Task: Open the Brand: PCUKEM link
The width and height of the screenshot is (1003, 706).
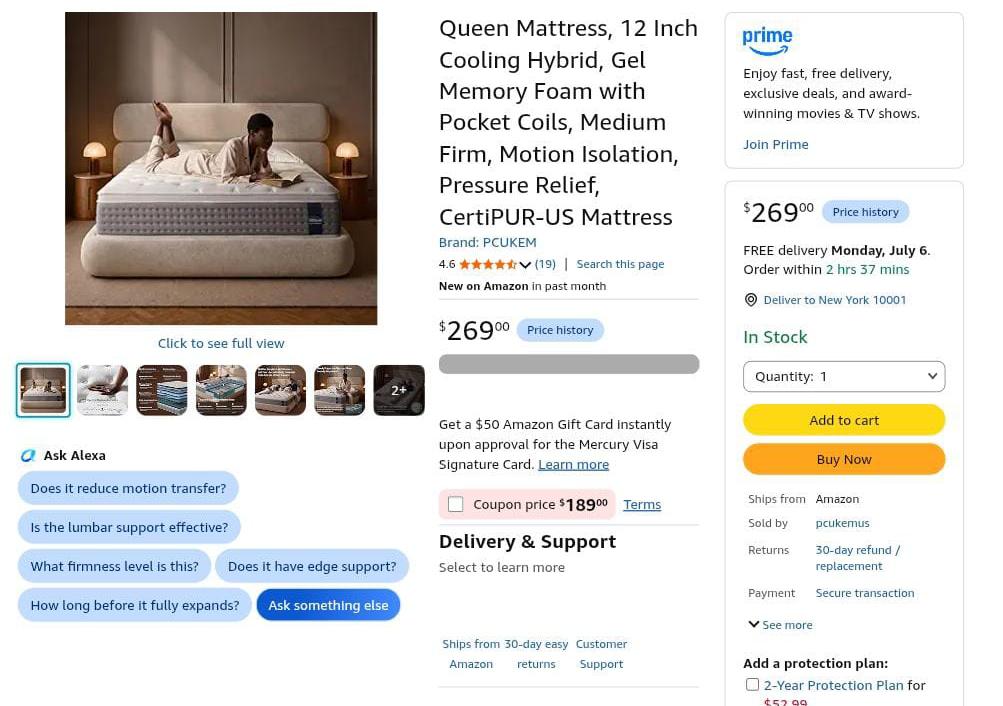Action: point(487,242)
